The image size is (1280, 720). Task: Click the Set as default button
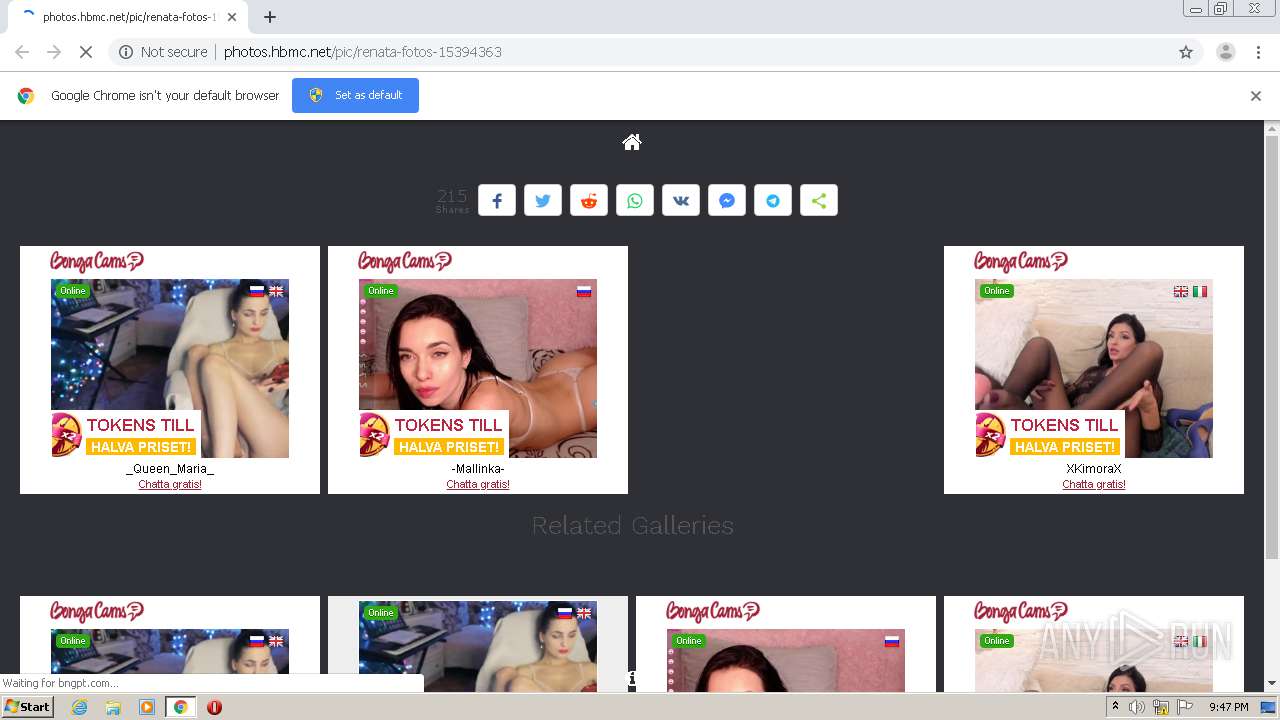pos(355,95)
